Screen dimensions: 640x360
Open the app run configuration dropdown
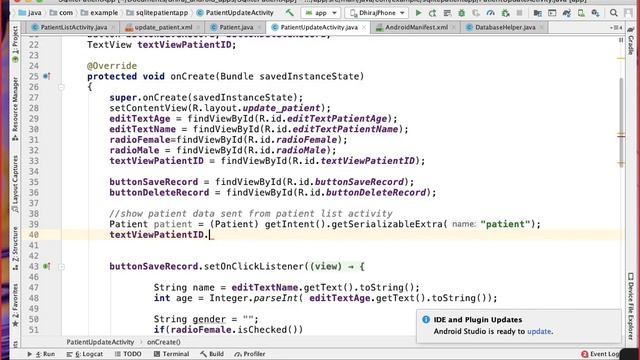[x=321, y=13]
